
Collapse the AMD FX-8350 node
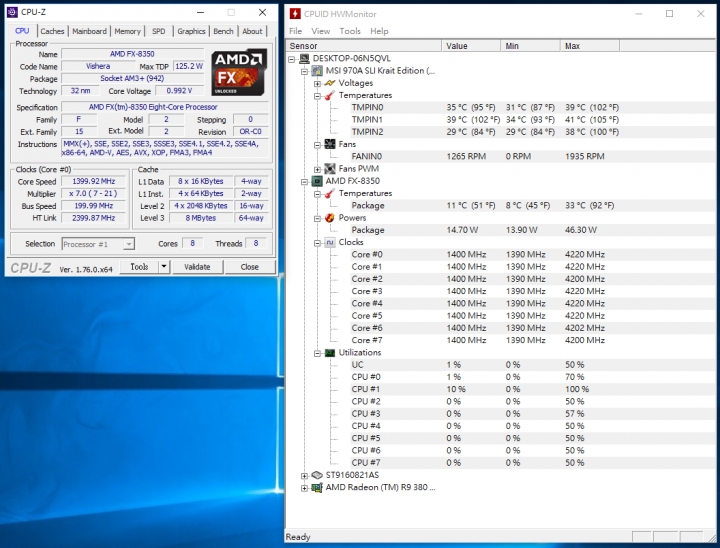(304, 181)
